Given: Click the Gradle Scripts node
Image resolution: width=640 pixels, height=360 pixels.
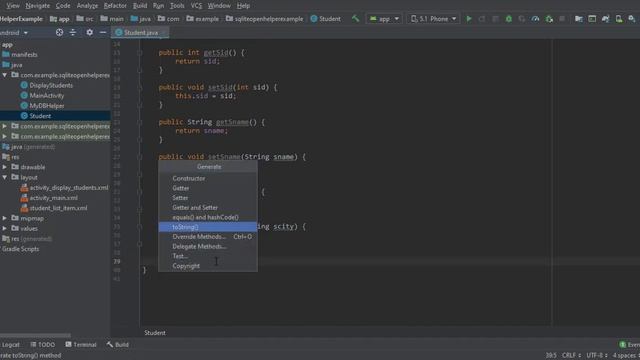Looking at the screenshot, I should (x=20, y=249).
